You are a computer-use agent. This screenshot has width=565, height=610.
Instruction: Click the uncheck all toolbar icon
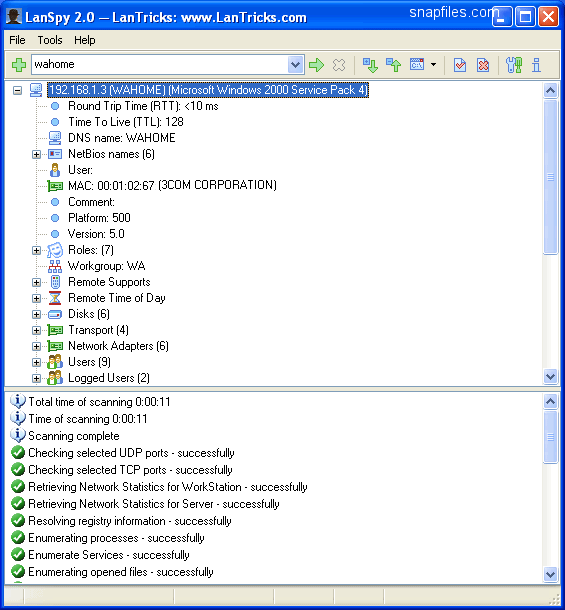click(x=483, y=65)
